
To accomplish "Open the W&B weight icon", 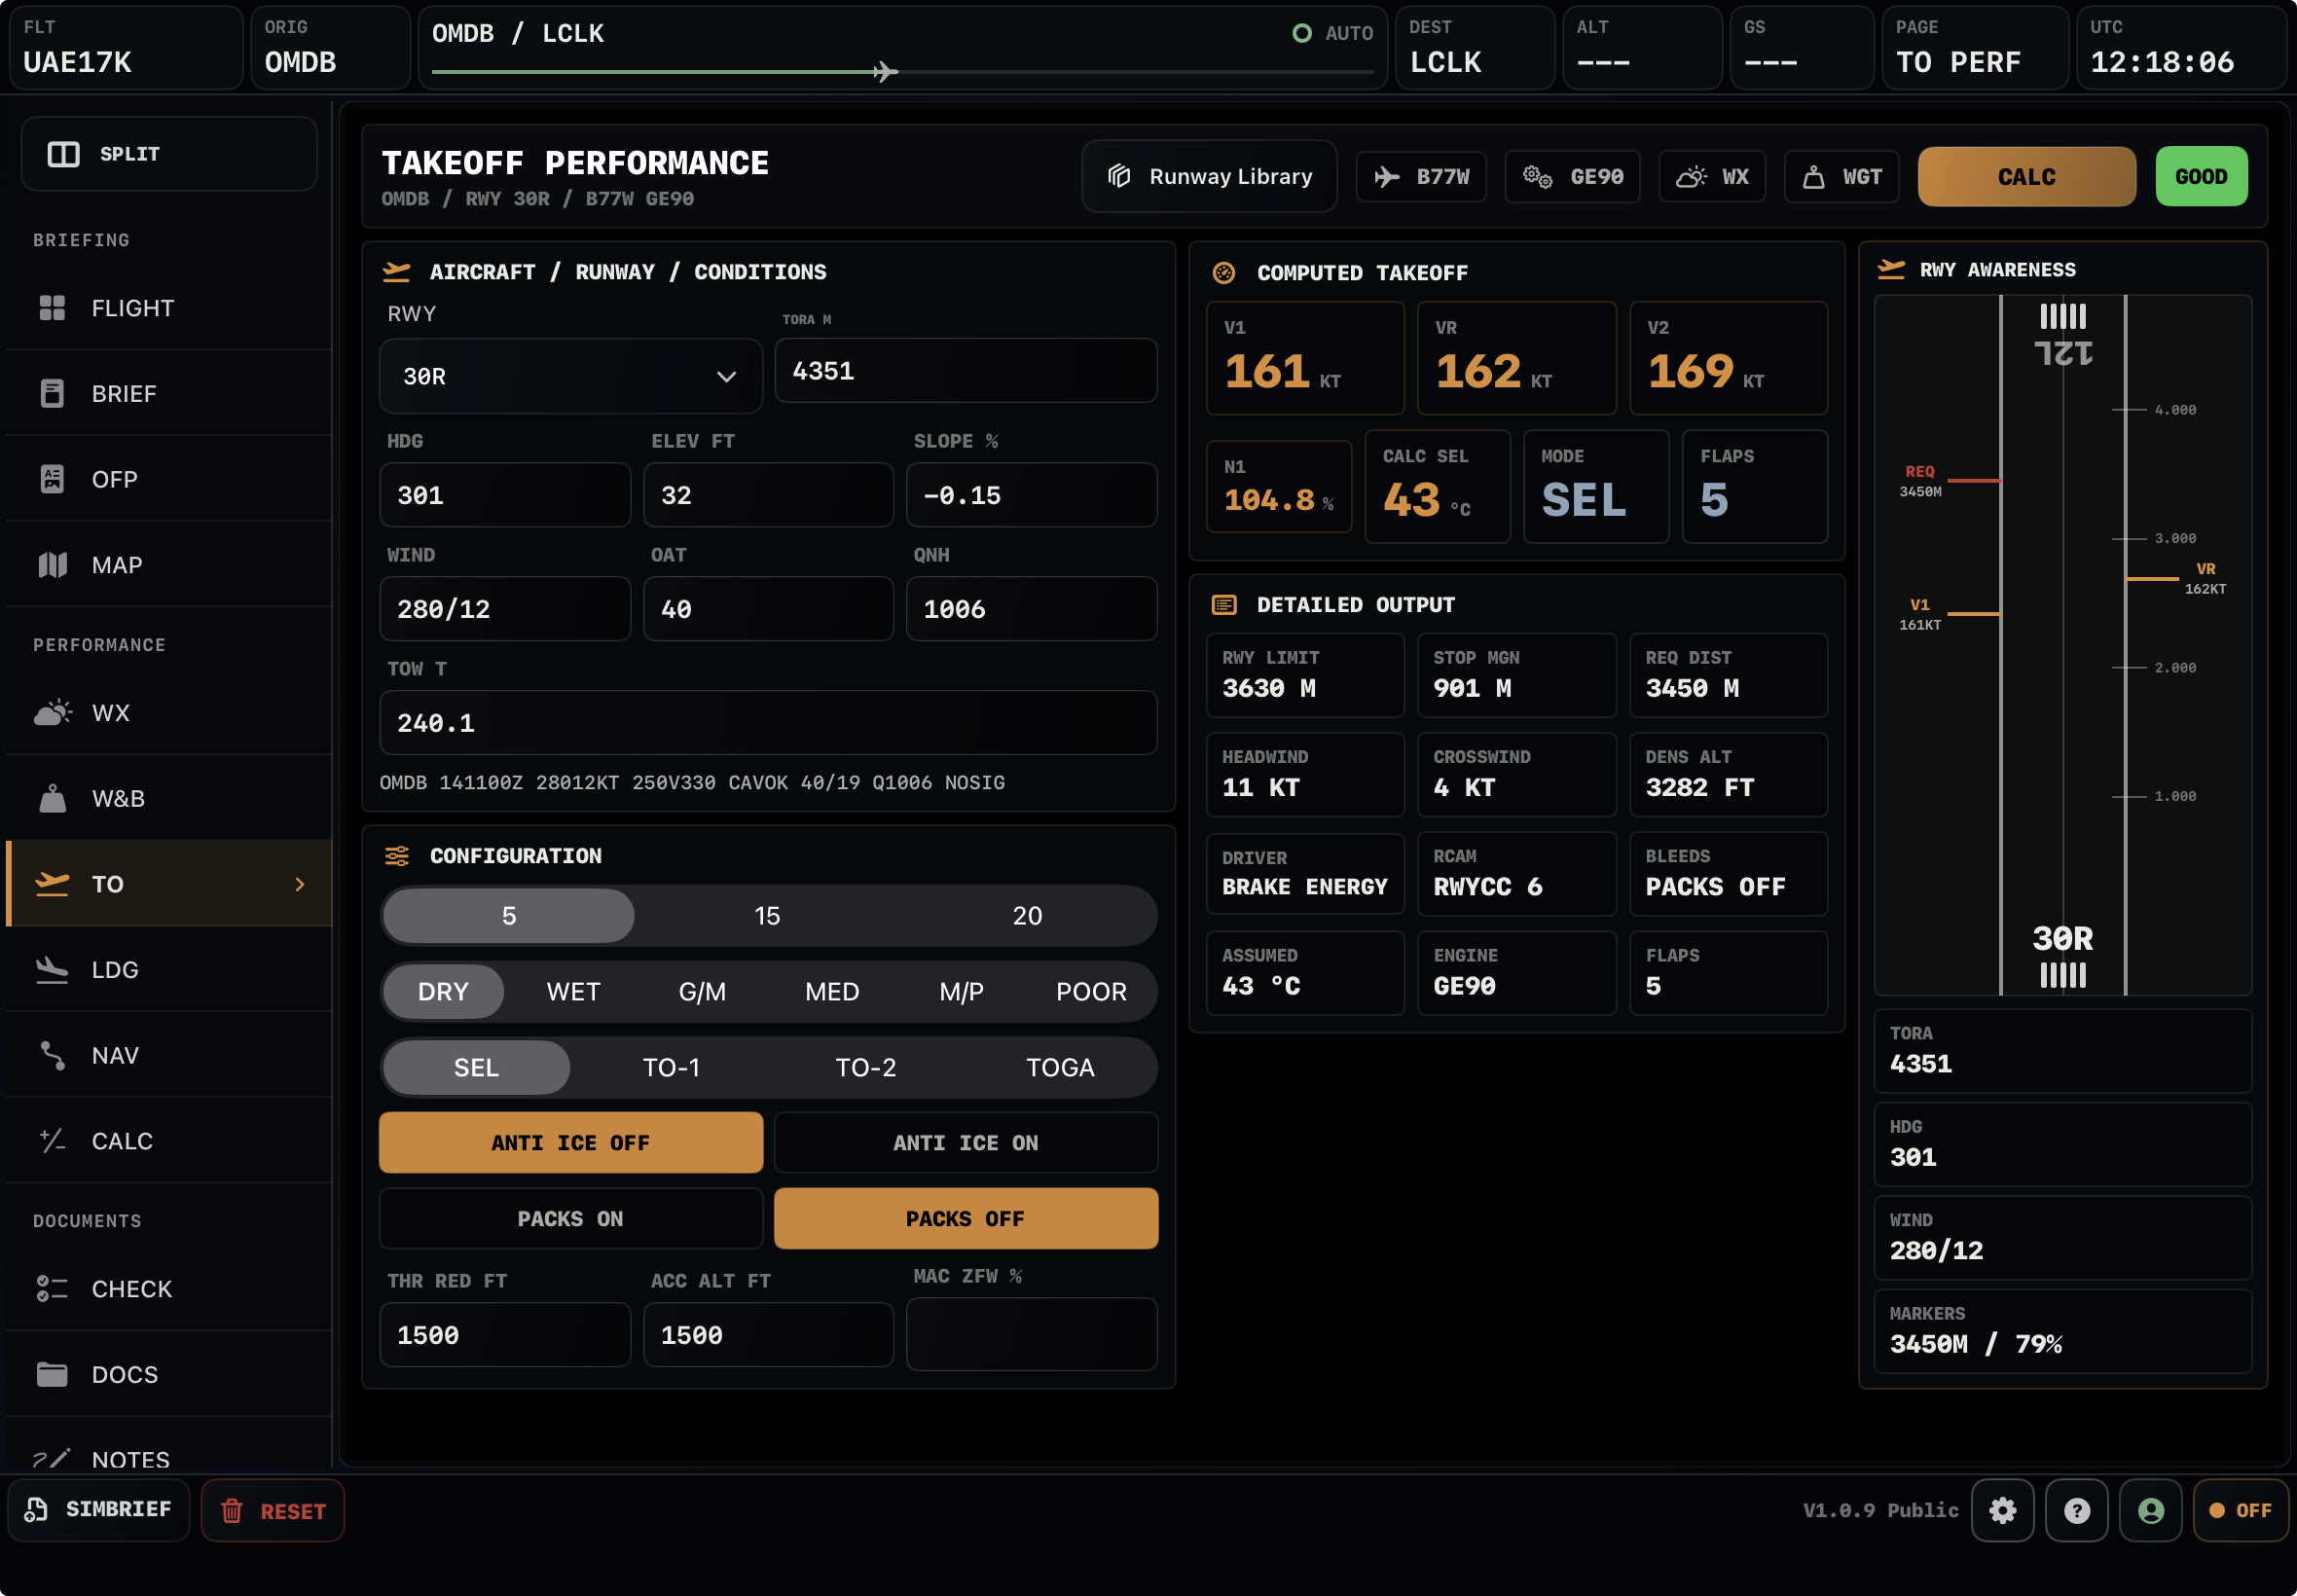I will coord(52,798).
